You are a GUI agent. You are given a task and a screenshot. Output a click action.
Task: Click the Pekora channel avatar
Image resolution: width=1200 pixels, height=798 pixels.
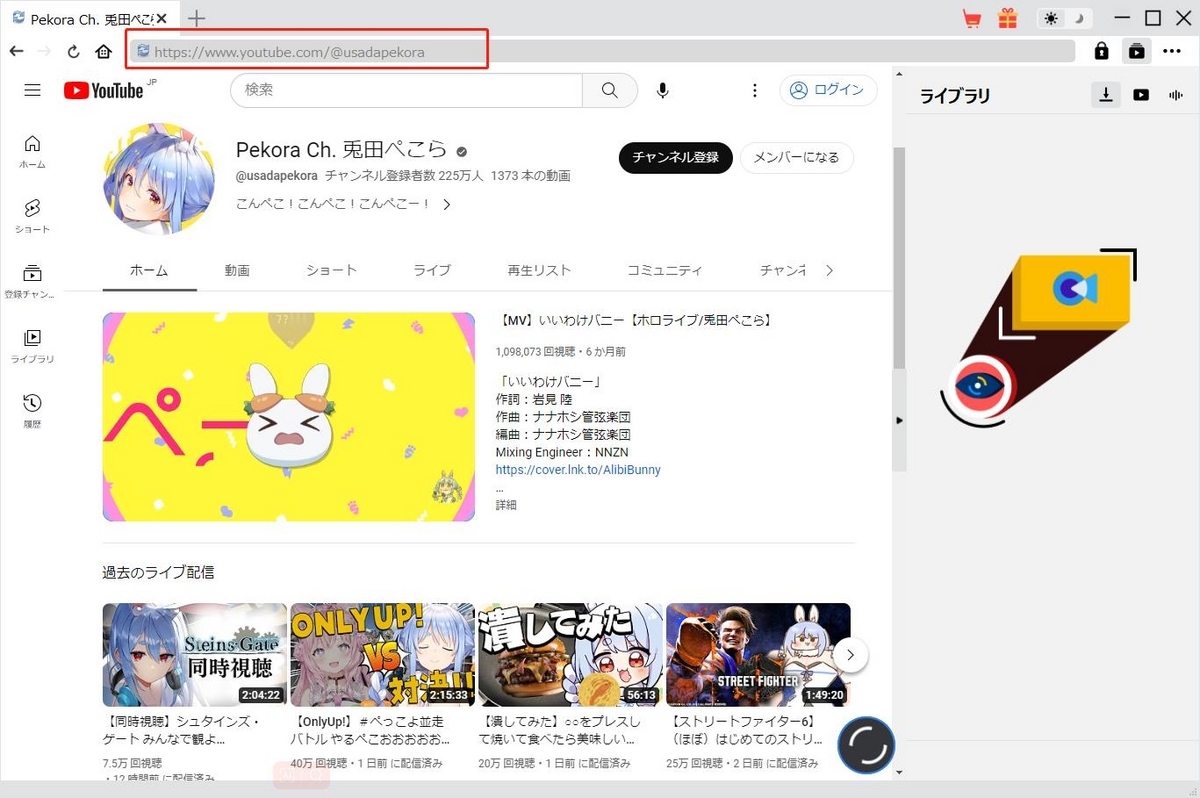tap(158, 179)
